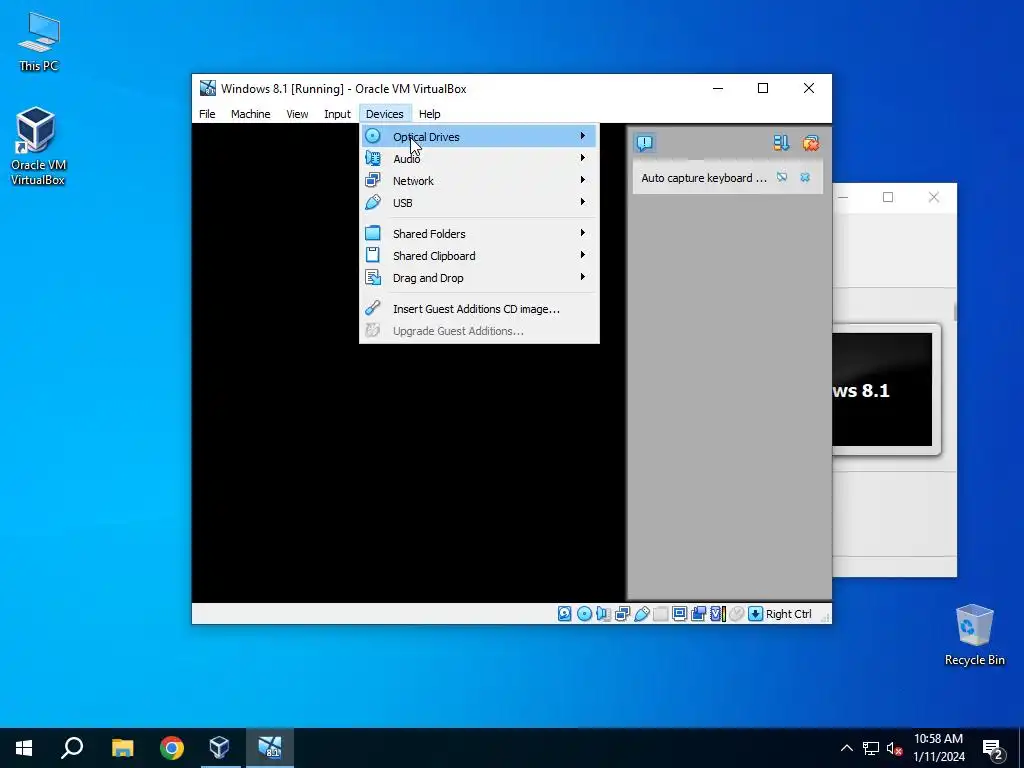Click the CPU virtualization status indicator

point(718,614)
